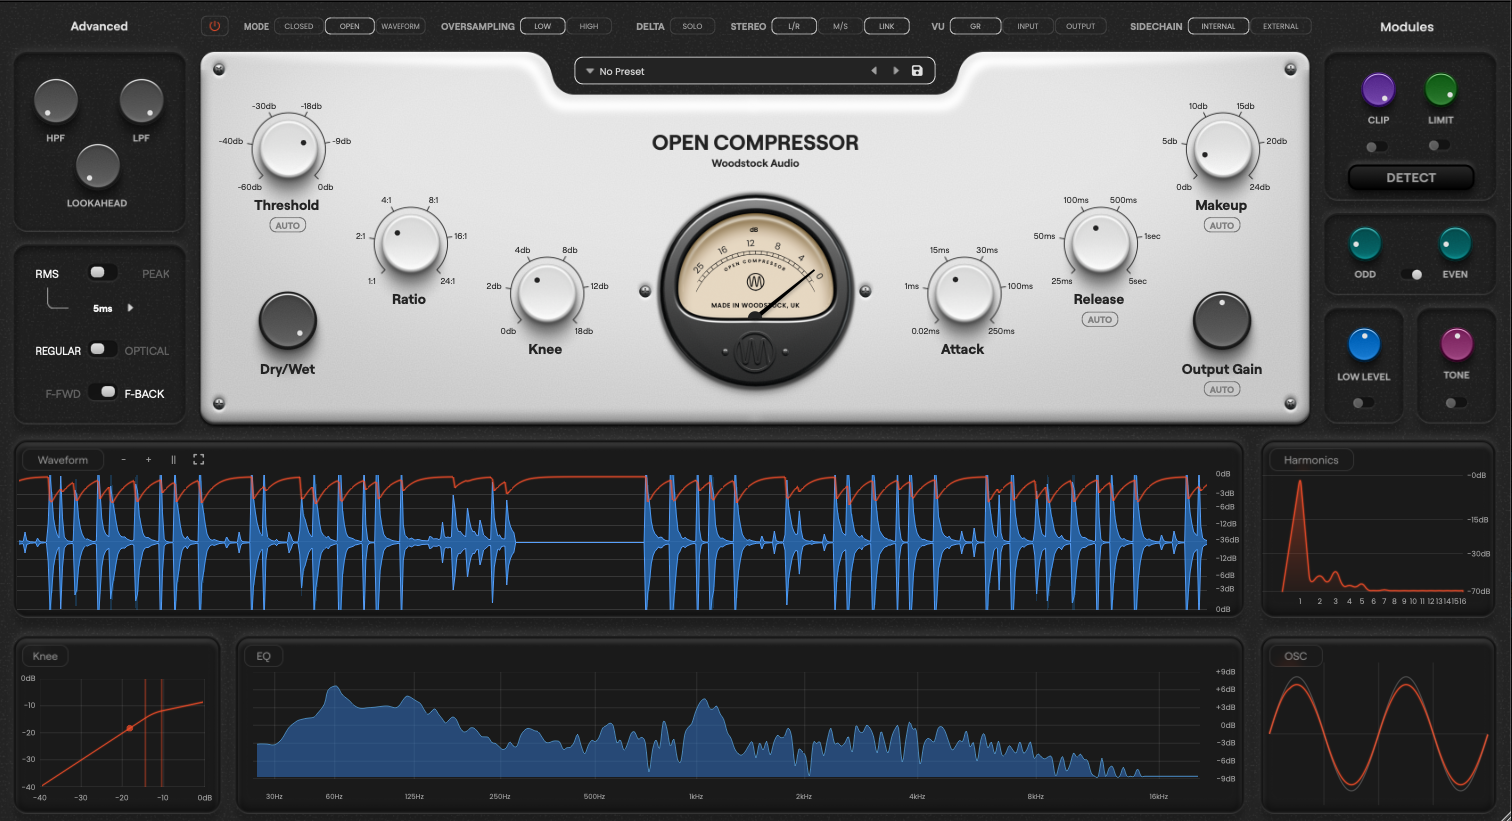Enable Auto under the Threshold knob

(287, 225)
